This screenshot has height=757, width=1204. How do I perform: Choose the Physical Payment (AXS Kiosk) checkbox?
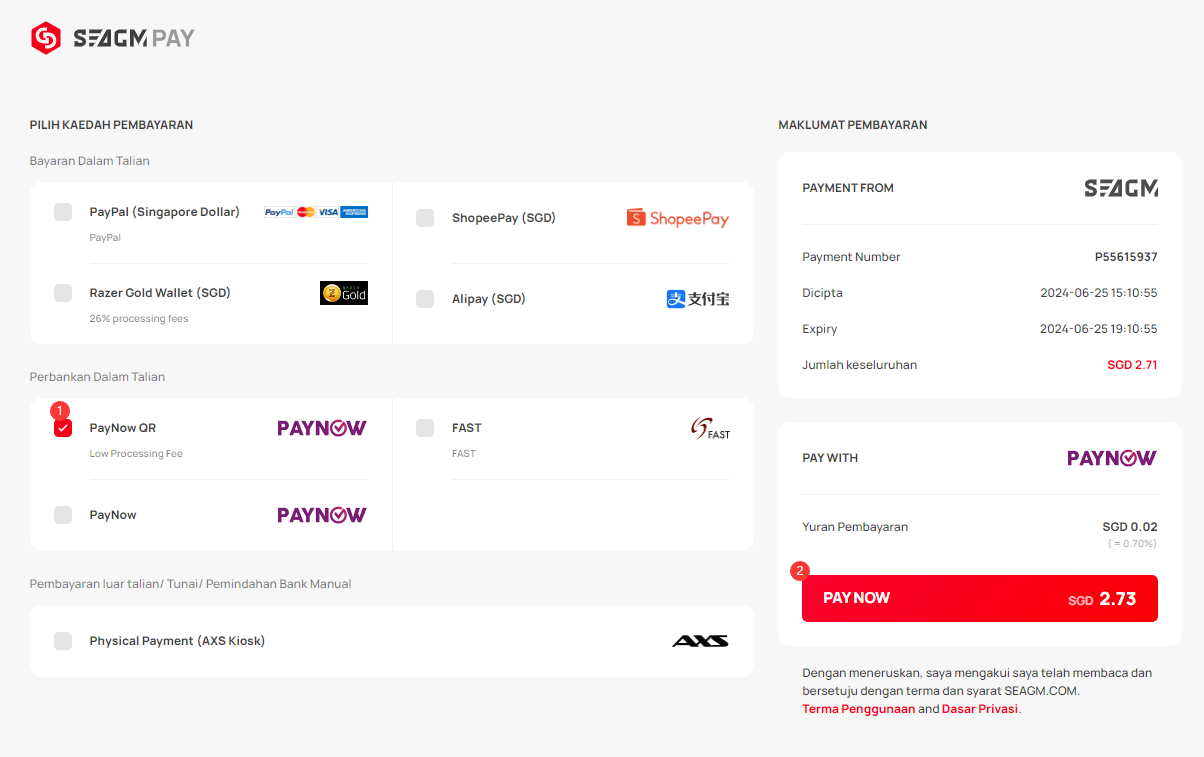click(63, 641)
